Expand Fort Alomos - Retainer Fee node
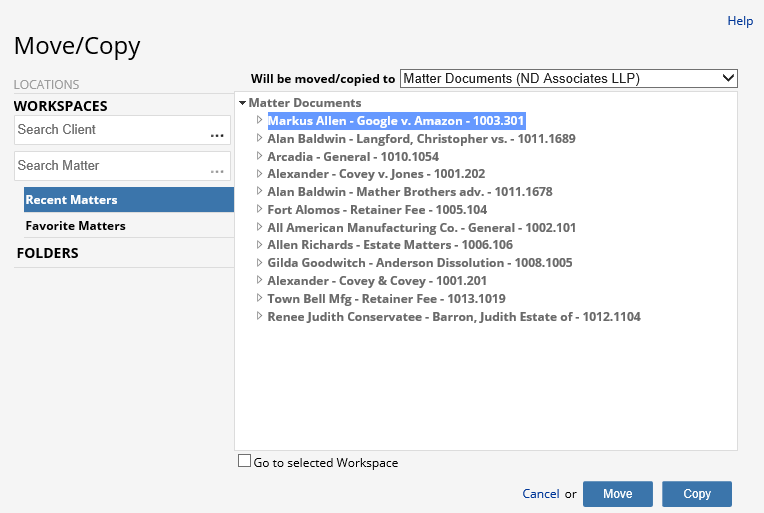Screen dimensions: 764x513 259,210
